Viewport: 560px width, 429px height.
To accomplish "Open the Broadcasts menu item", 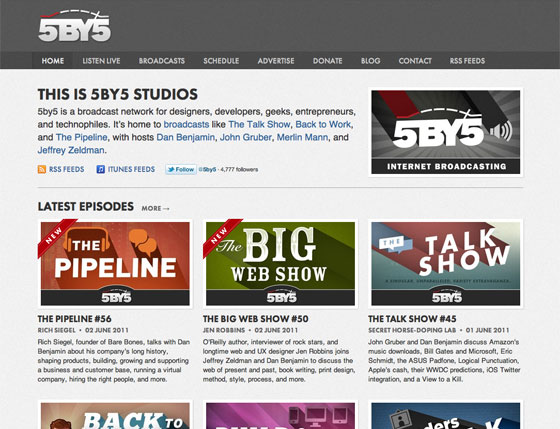I will pyautogui.click(x=162, y=61).
